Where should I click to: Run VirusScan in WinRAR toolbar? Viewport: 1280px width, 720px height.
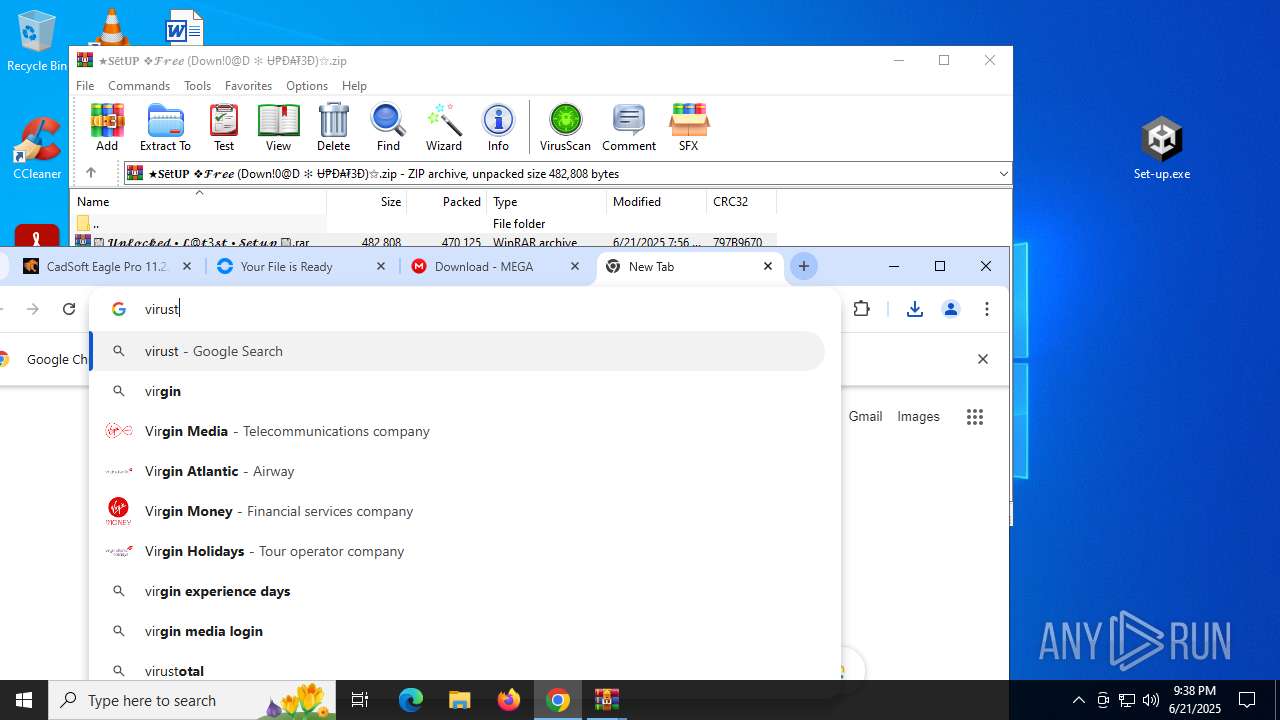tap(565, 127)
